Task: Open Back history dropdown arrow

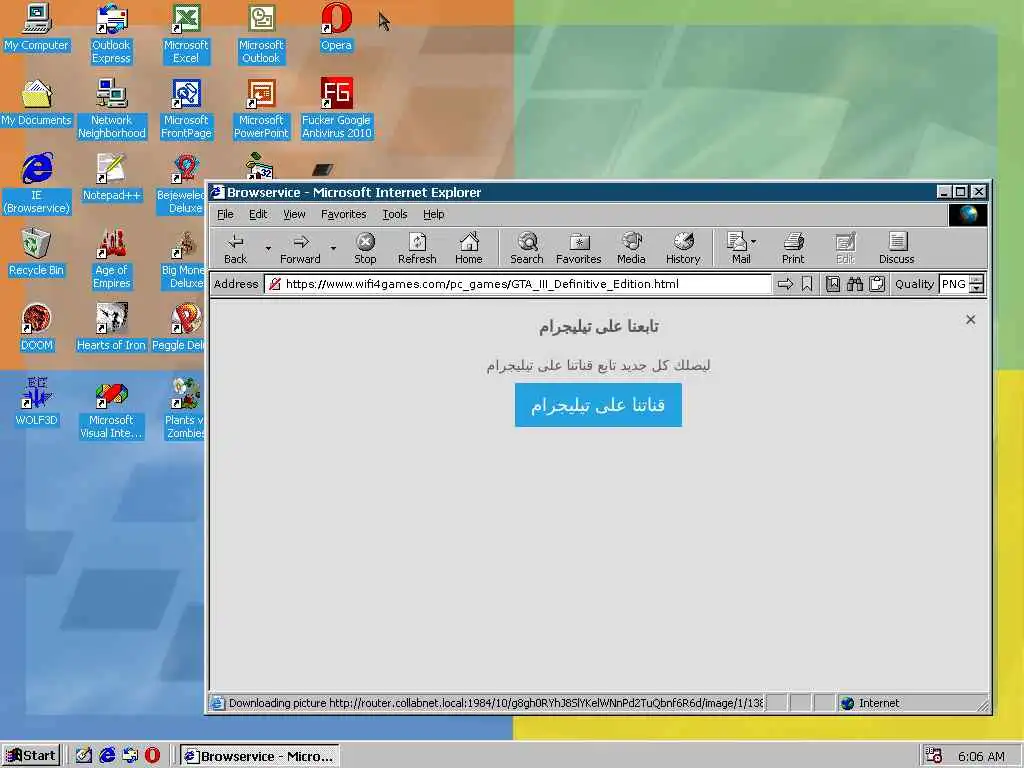Action: 268,249
